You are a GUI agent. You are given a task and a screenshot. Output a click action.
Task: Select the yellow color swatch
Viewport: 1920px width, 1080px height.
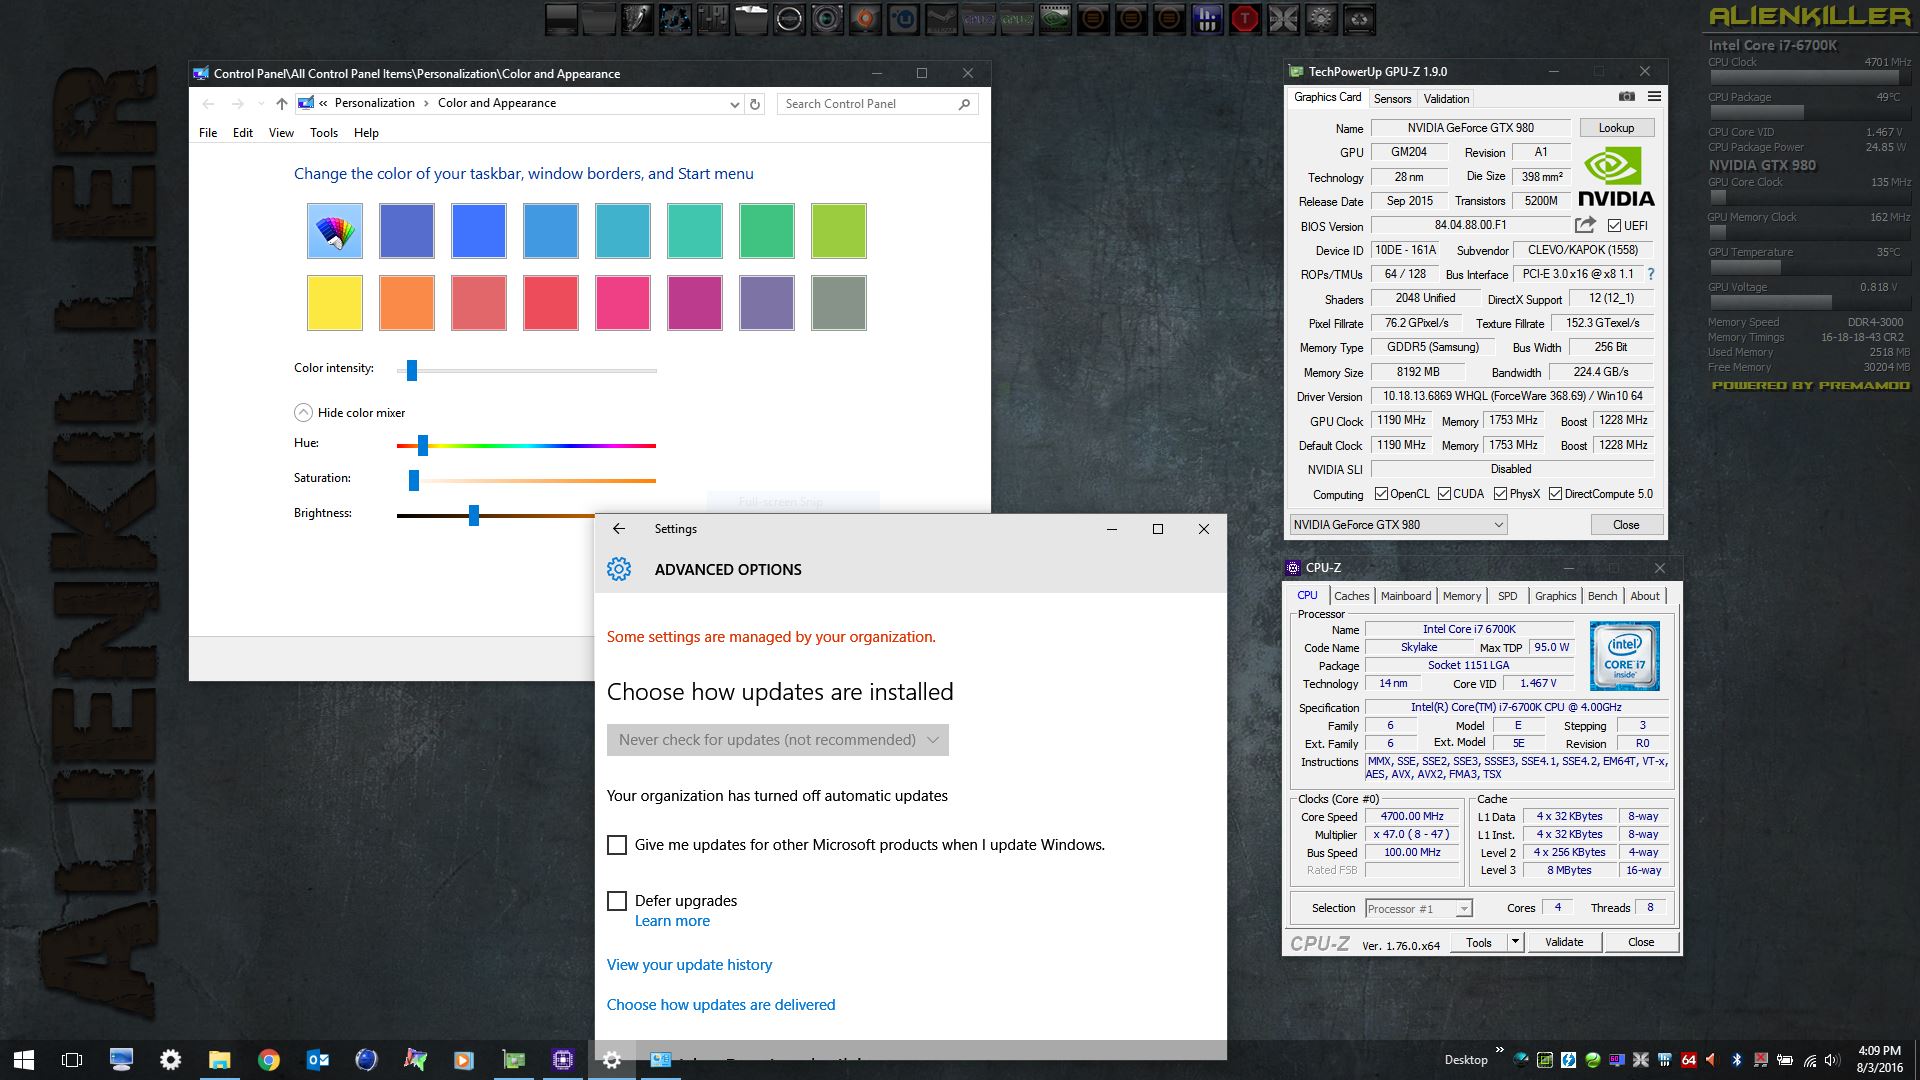click(335, 303)
